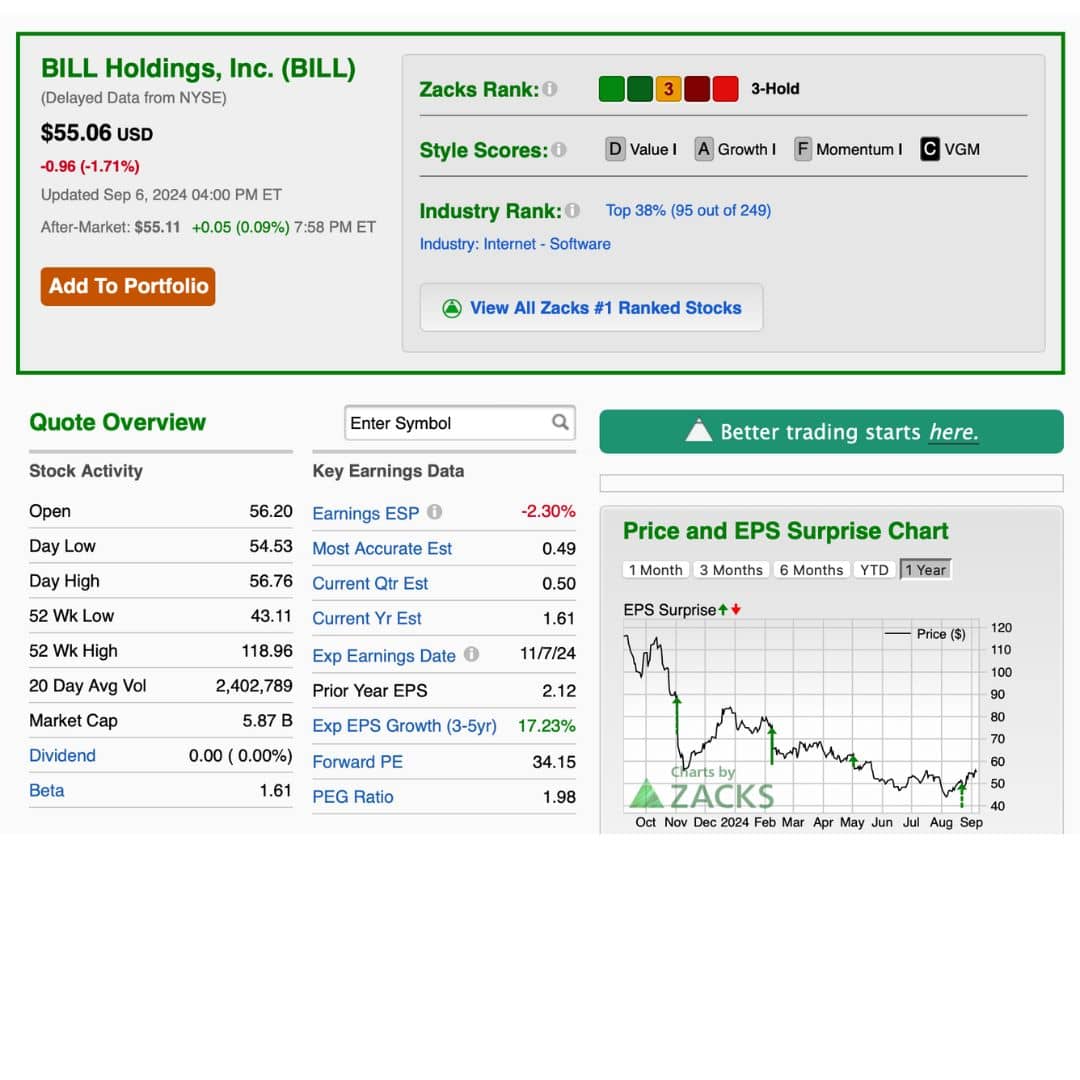The width and height of the screenshot is (1080, 1080).
Task: Open the PEG Ratio link
Action: (353, 797)
